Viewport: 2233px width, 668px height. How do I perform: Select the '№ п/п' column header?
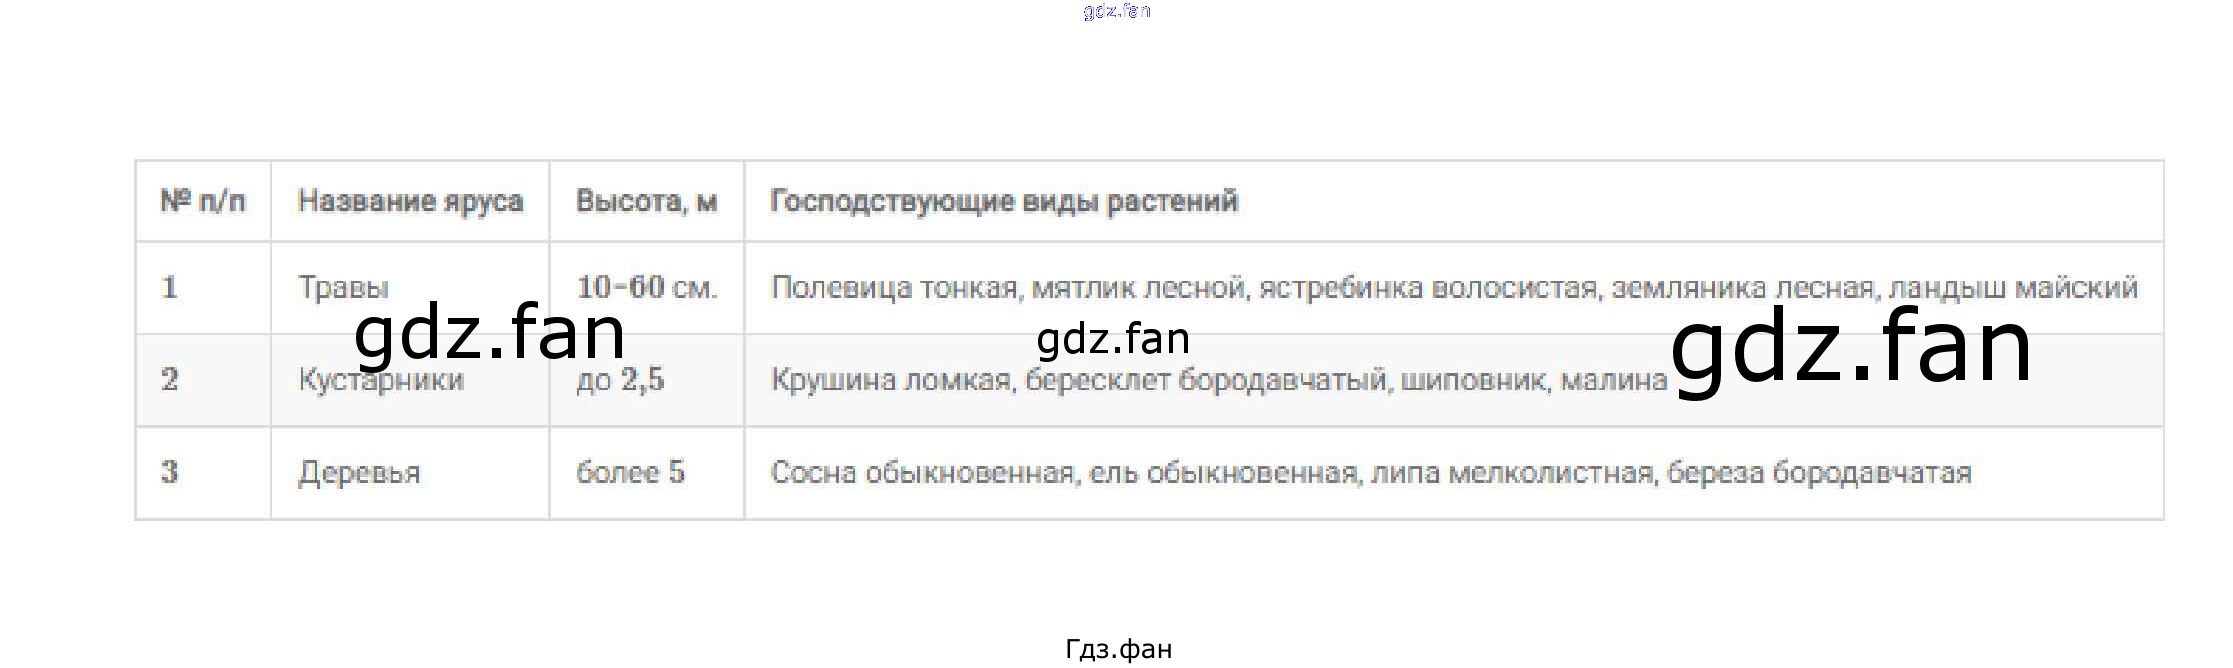click(203, 201)
